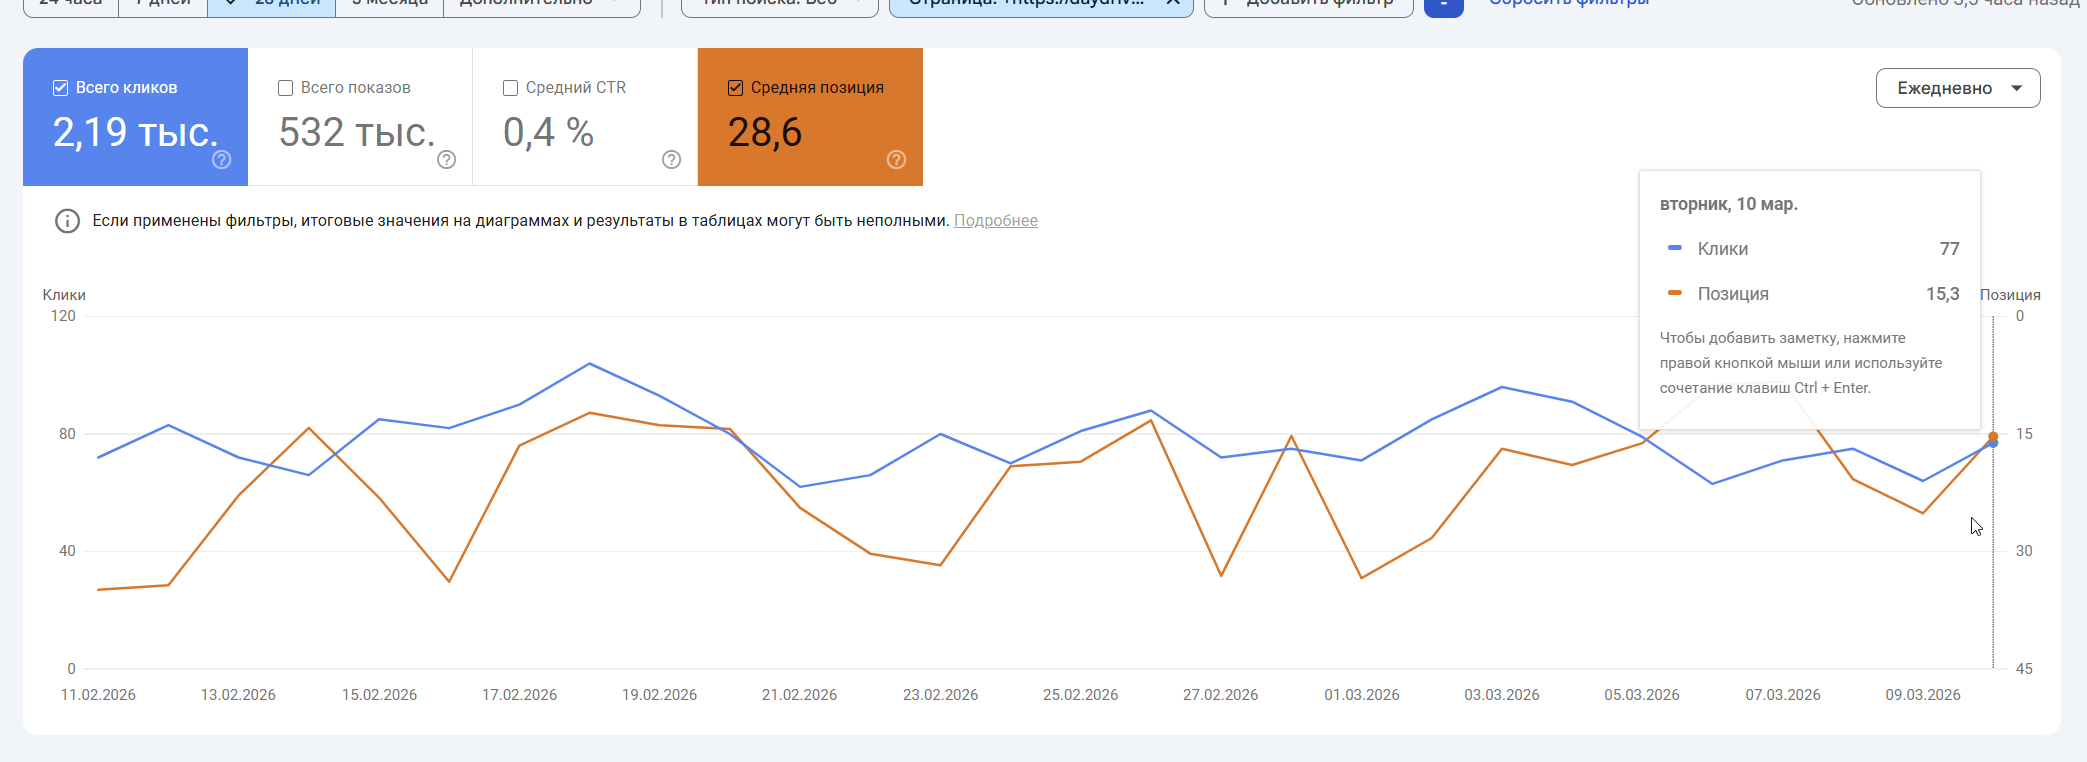The image size is (2087, 762).
Task: Enable the Средний CTR checkbox
Action: [x=510, y=88]
